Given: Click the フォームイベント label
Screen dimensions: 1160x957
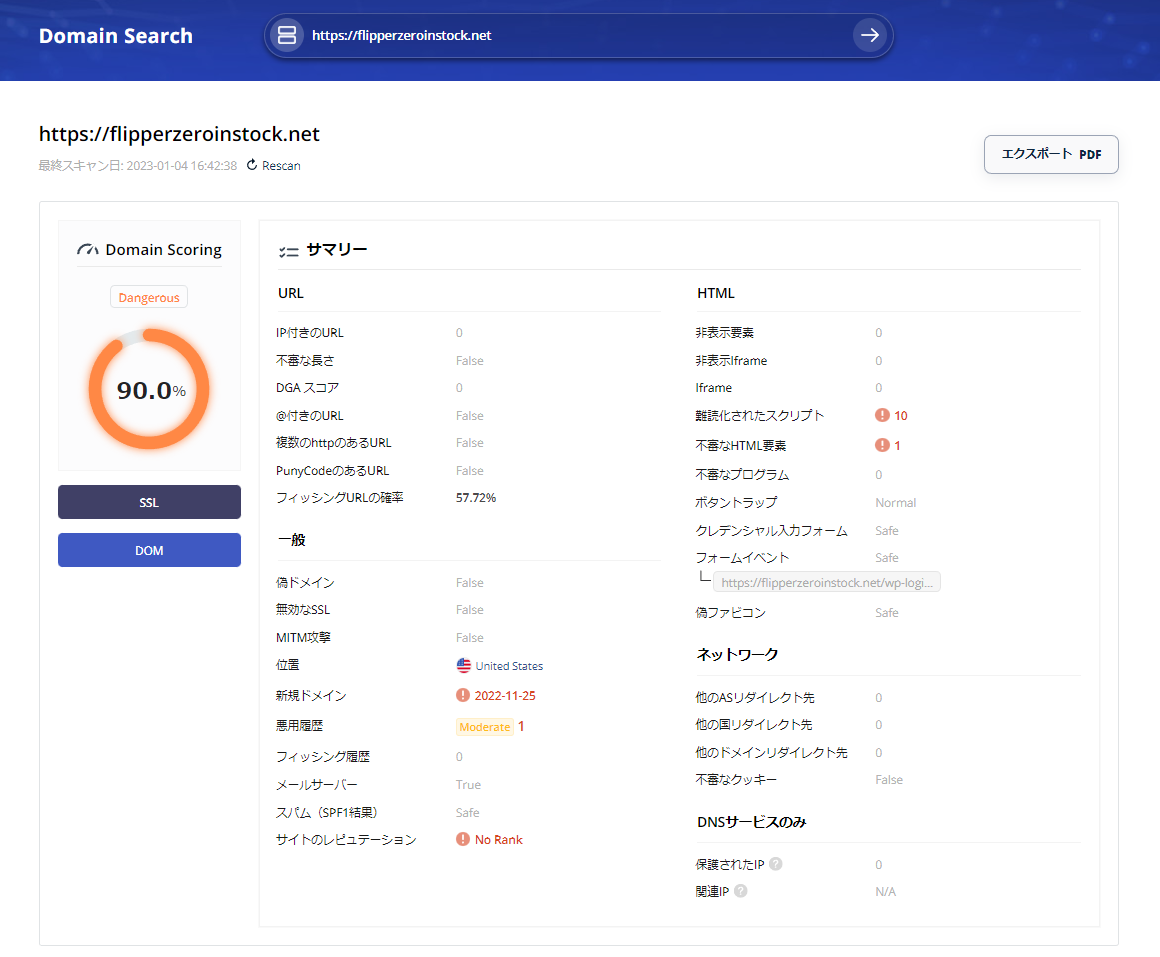Looking at the screenshot, I should coord(742,558).
